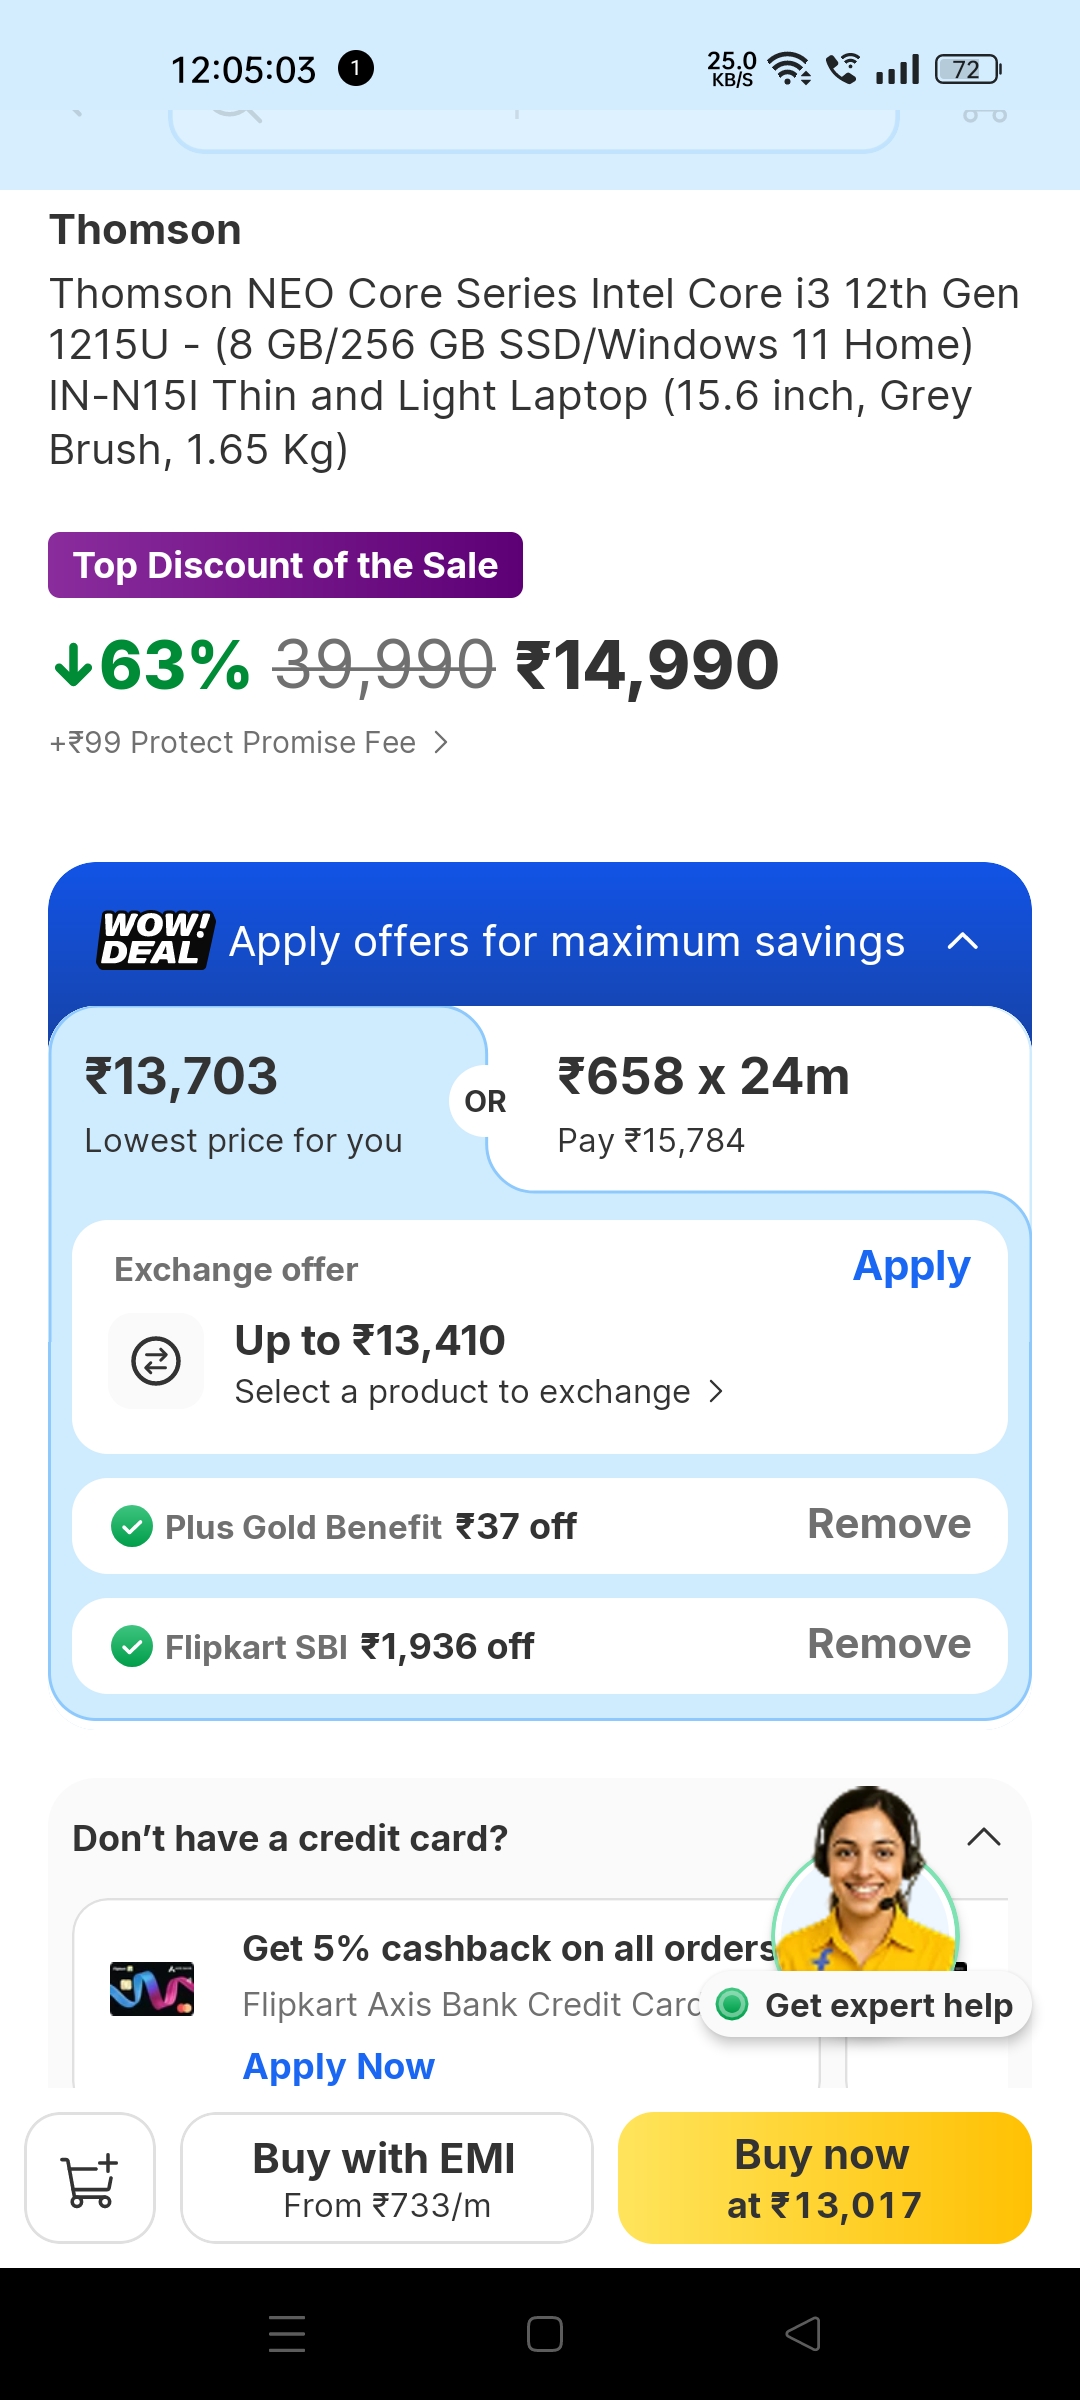Tap the Android back navigation icon
This screenshot has height=2400, width=1080.
[x=803, y=2333]
